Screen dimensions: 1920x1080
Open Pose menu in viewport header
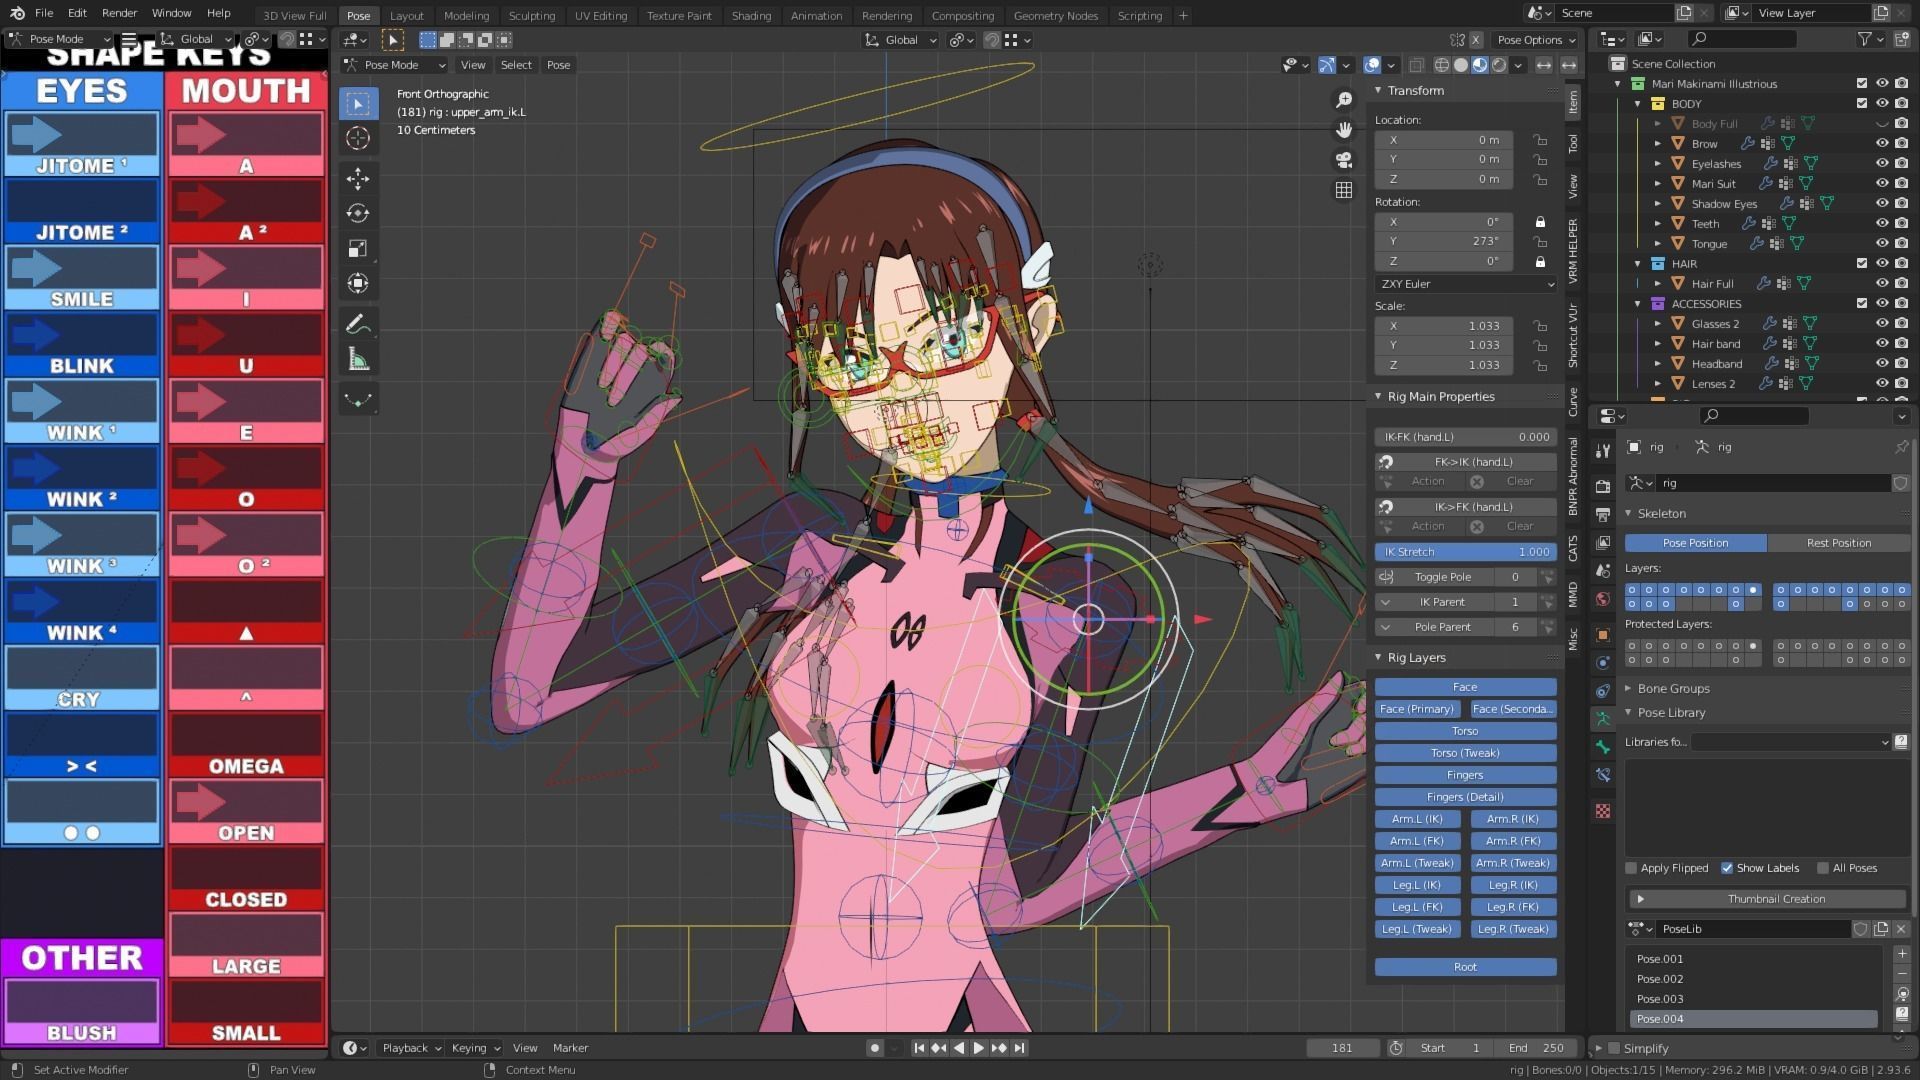558,65
